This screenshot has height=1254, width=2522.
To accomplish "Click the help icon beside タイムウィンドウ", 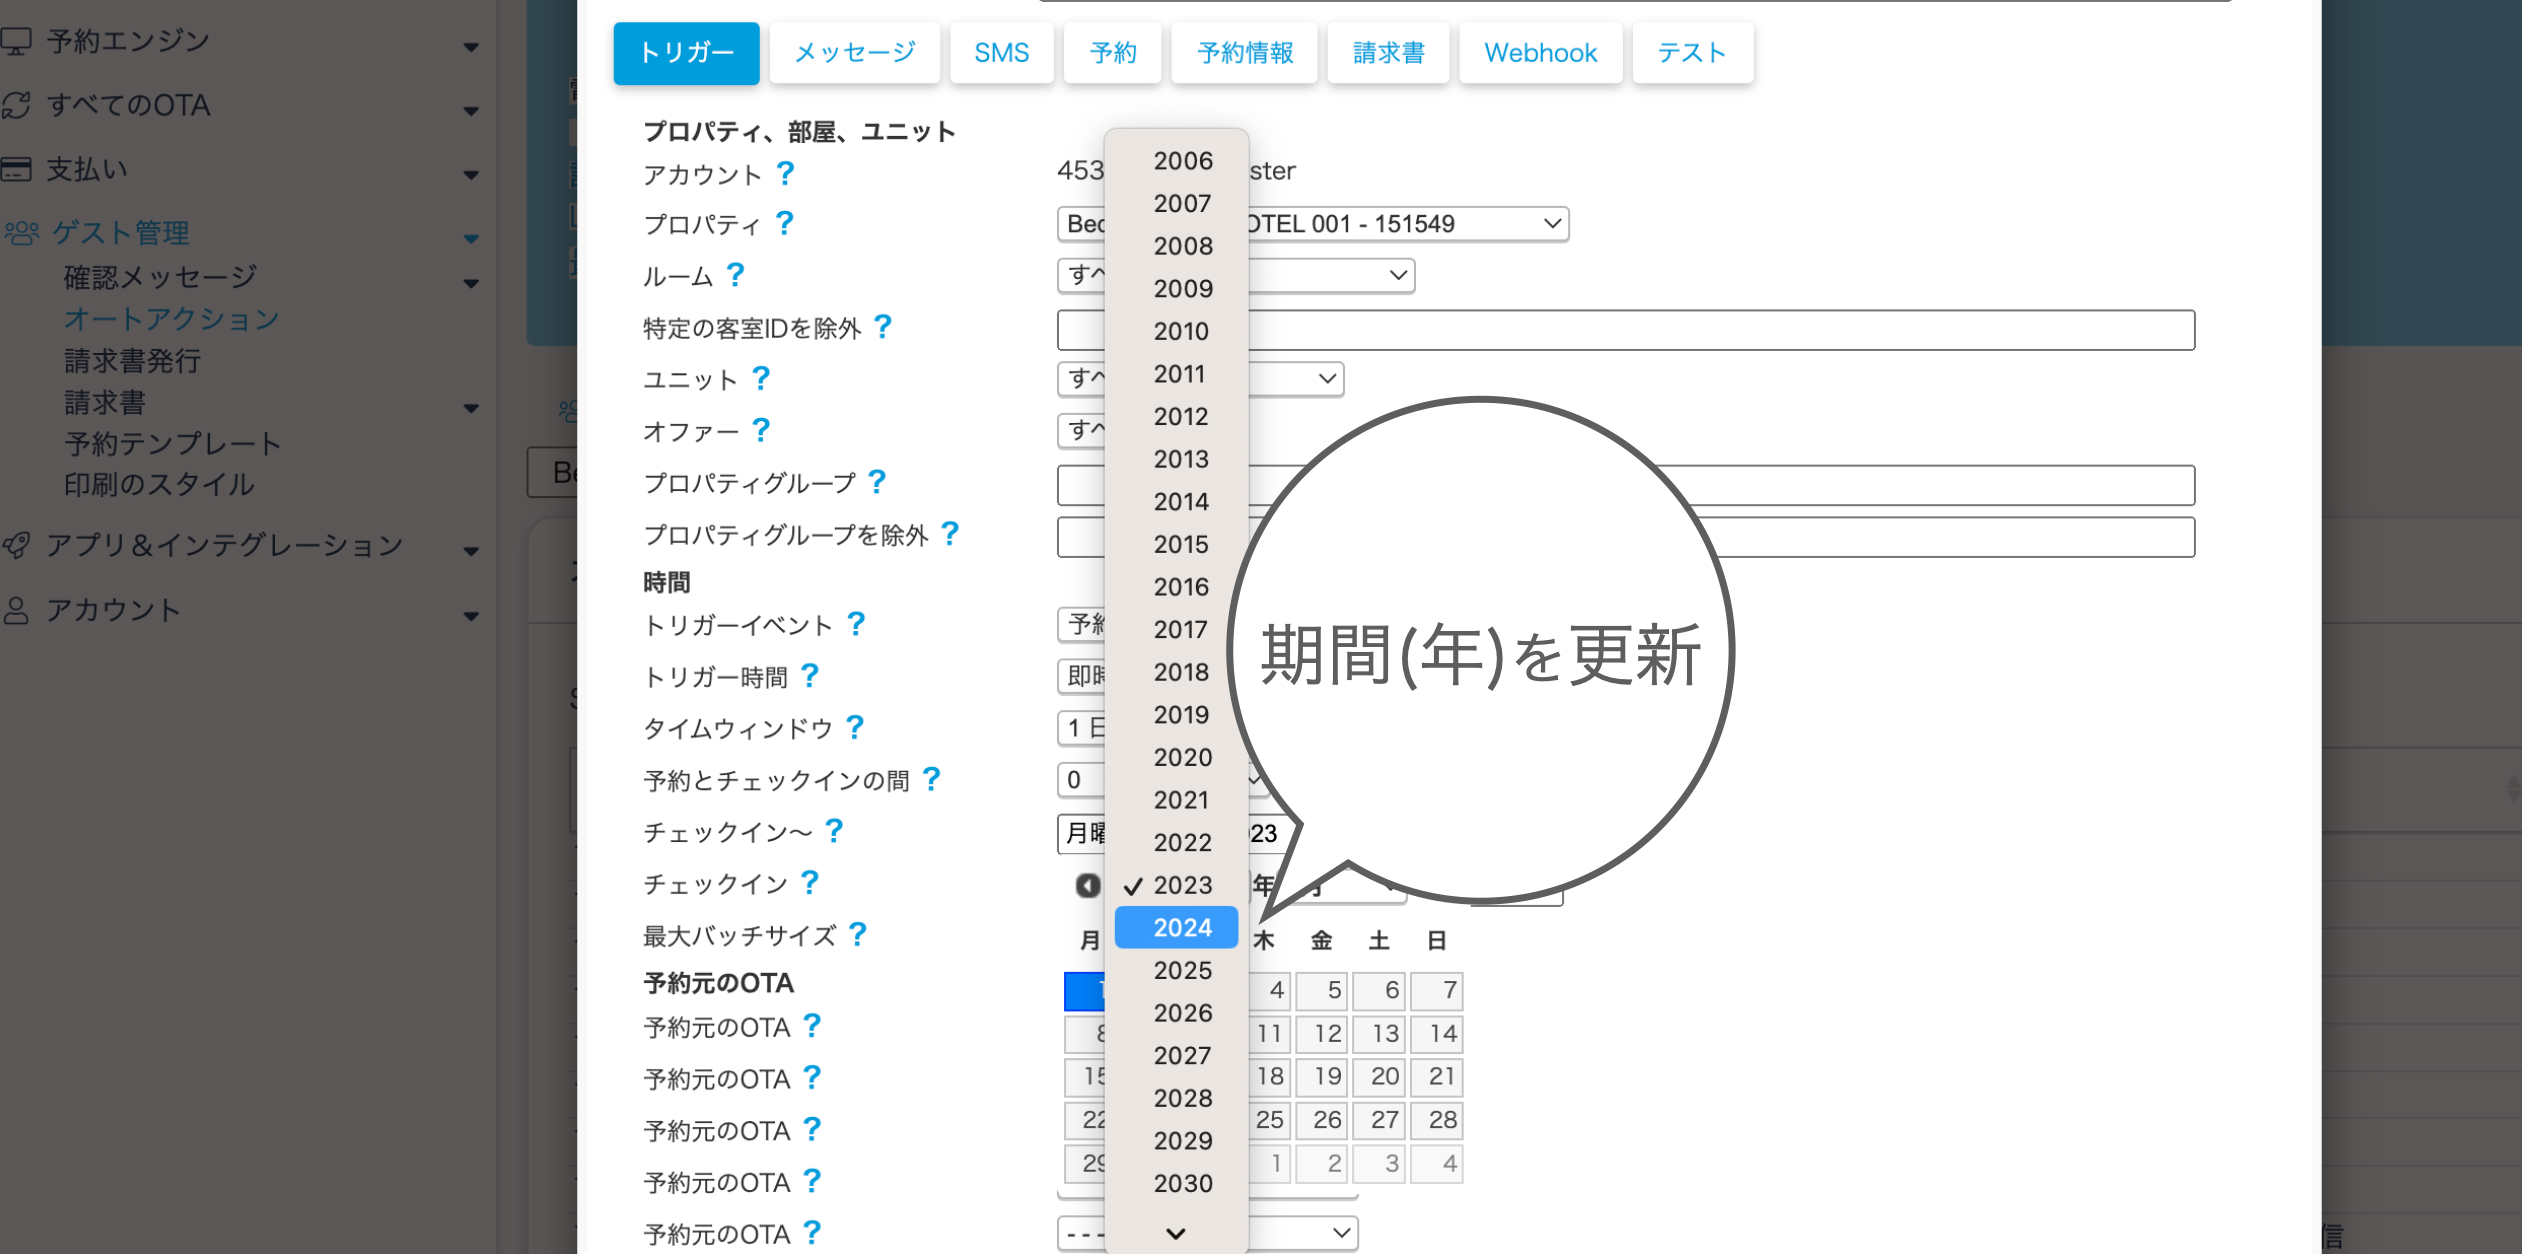I will click(855, 728).
